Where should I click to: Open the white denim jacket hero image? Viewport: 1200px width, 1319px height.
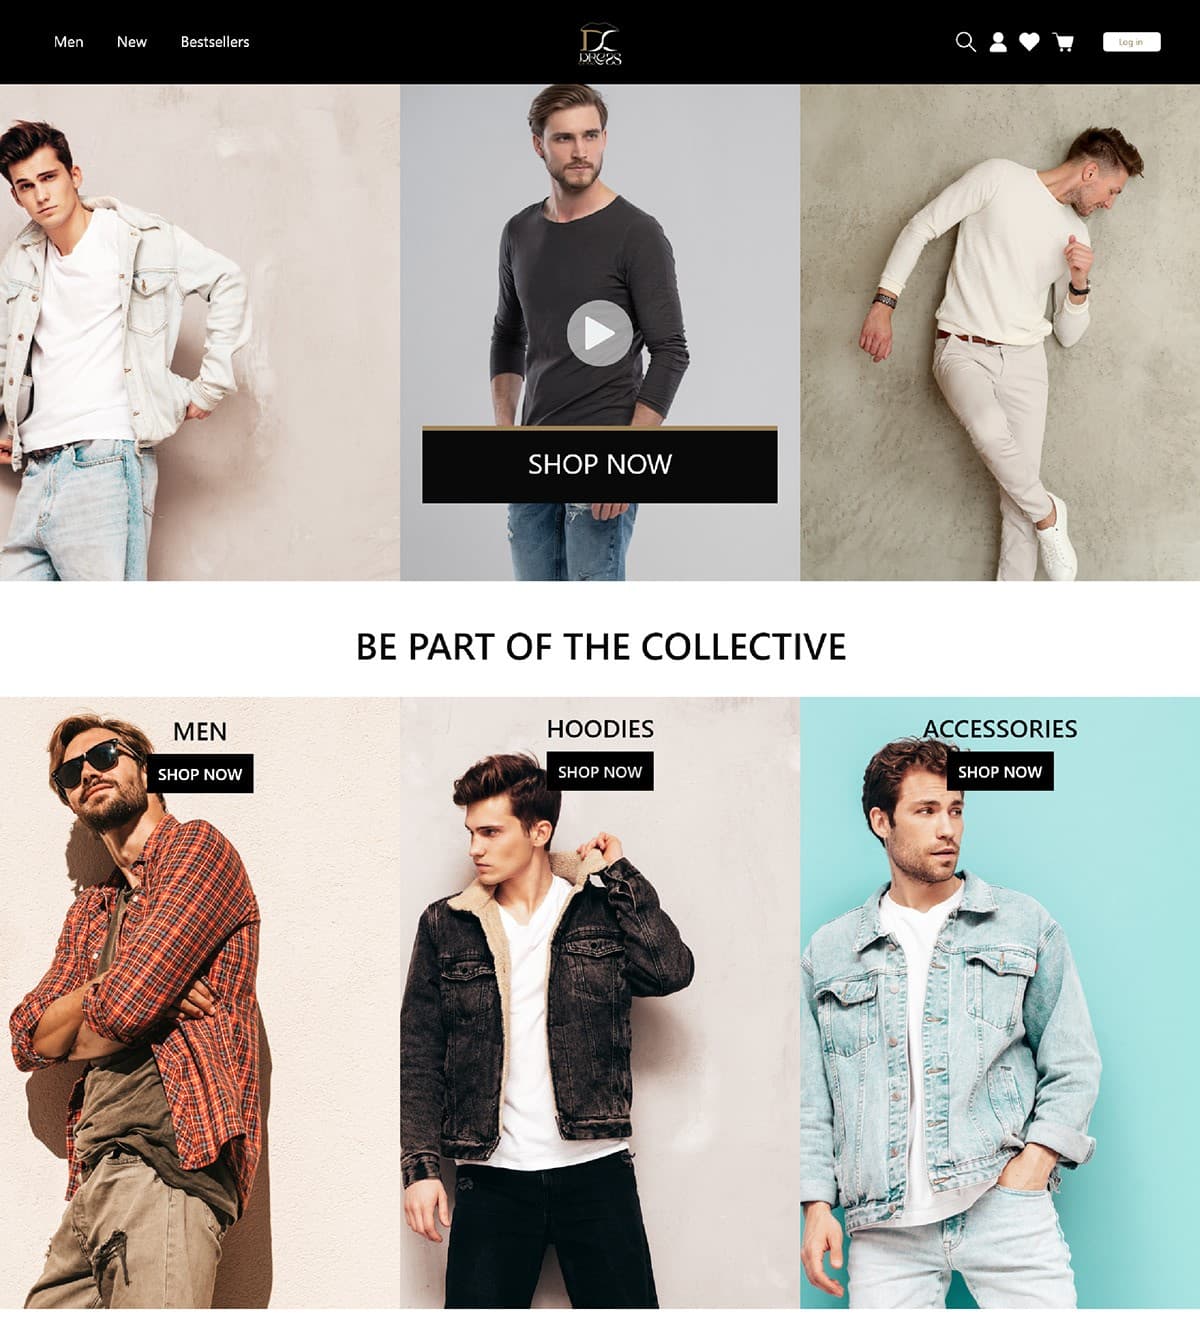(x=200, y=332)
